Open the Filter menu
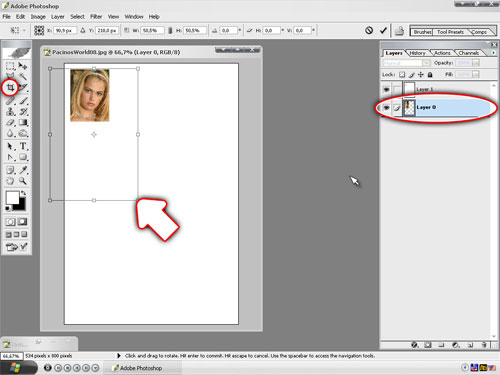The height and width of the screenshot is (375, 500). tap(96, 16)
